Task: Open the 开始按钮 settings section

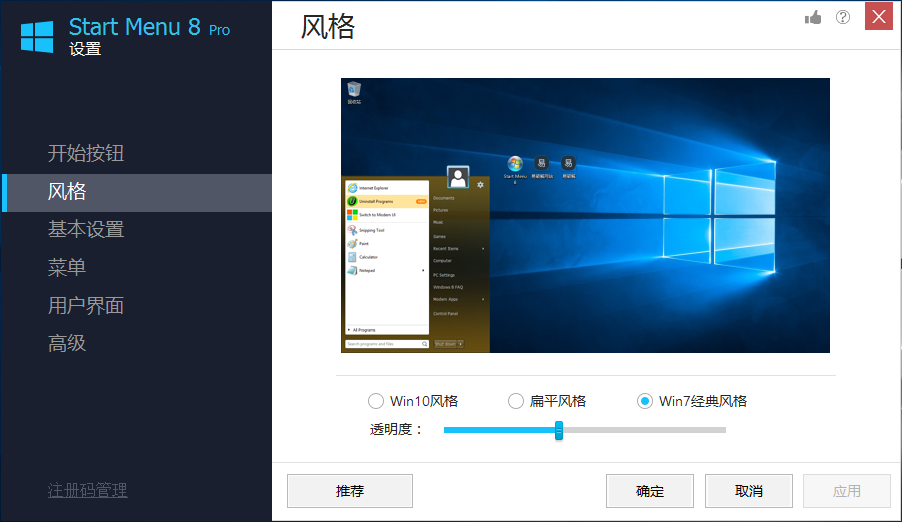Action: coord(86,154)
